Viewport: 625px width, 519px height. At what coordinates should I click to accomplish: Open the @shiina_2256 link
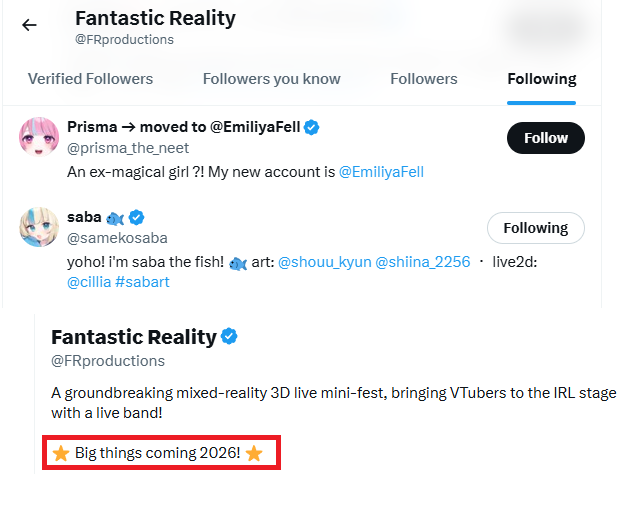[x=422, y=262]
